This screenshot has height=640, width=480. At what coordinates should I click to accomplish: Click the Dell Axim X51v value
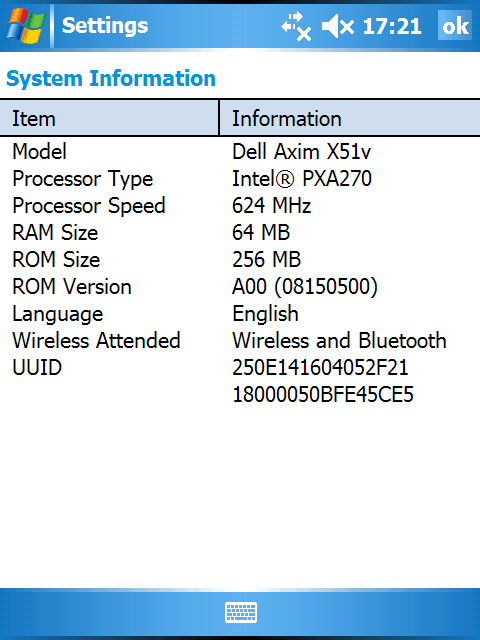(x=301, y=151)
